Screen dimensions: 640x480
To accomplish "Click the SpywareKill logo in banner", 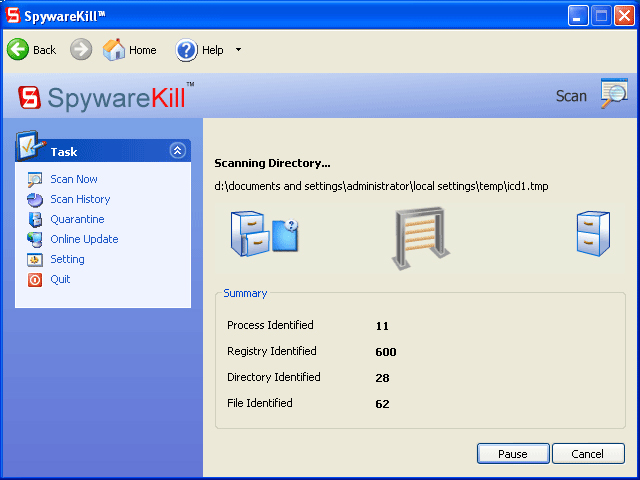I will pos(107,97).
